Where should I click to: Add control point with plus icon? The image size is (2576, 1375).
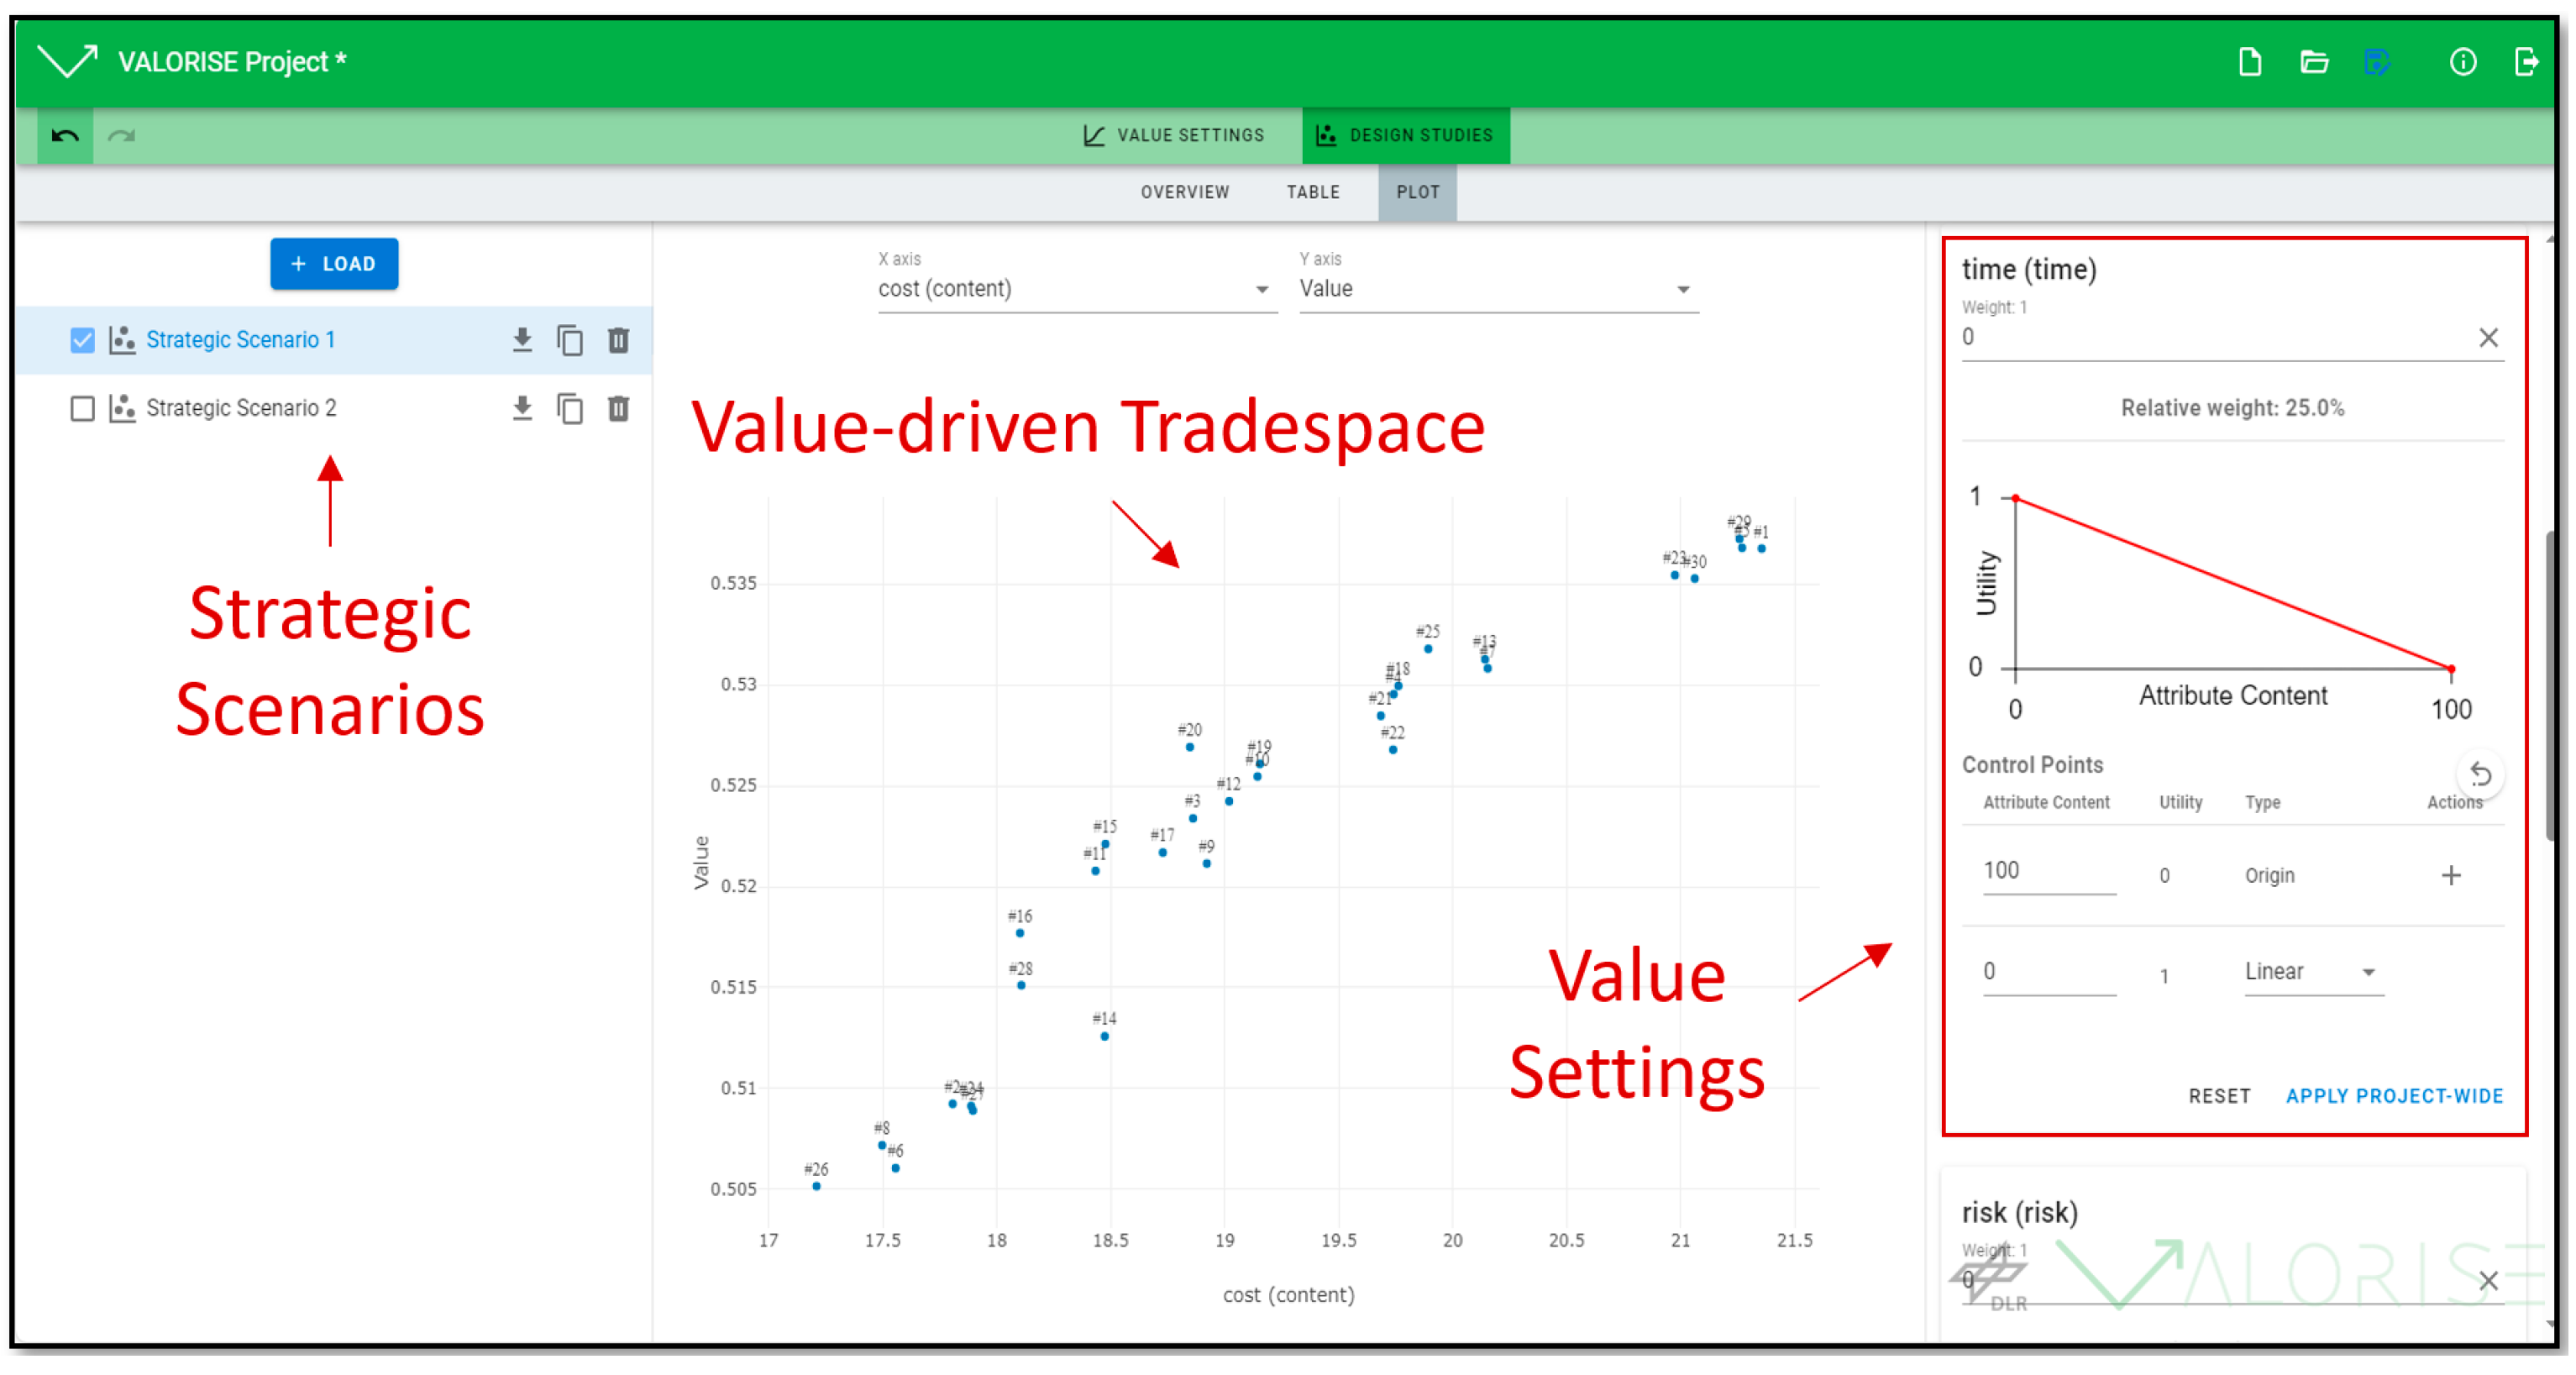(2450, 876)
